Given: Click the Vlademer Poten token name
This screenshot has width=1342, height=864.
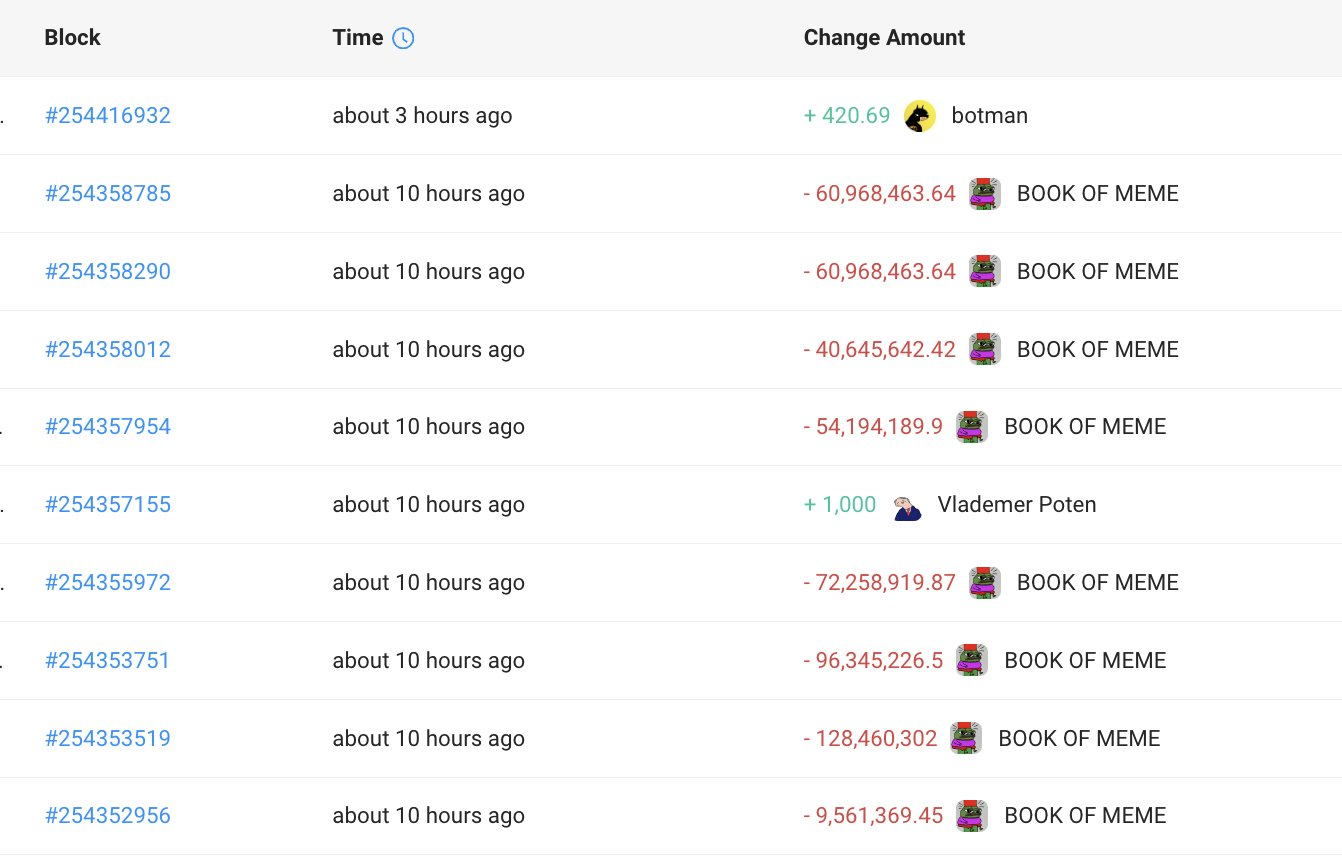Looking at the screenshot, I should pyautogui.click(x=1017, y=505).
